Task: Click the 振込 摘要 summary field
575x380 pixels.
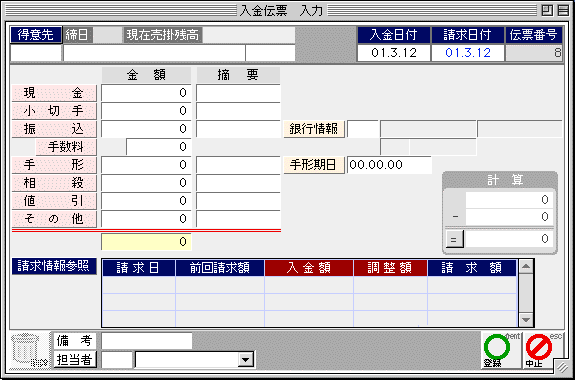Action: click(x=238, y=129)
